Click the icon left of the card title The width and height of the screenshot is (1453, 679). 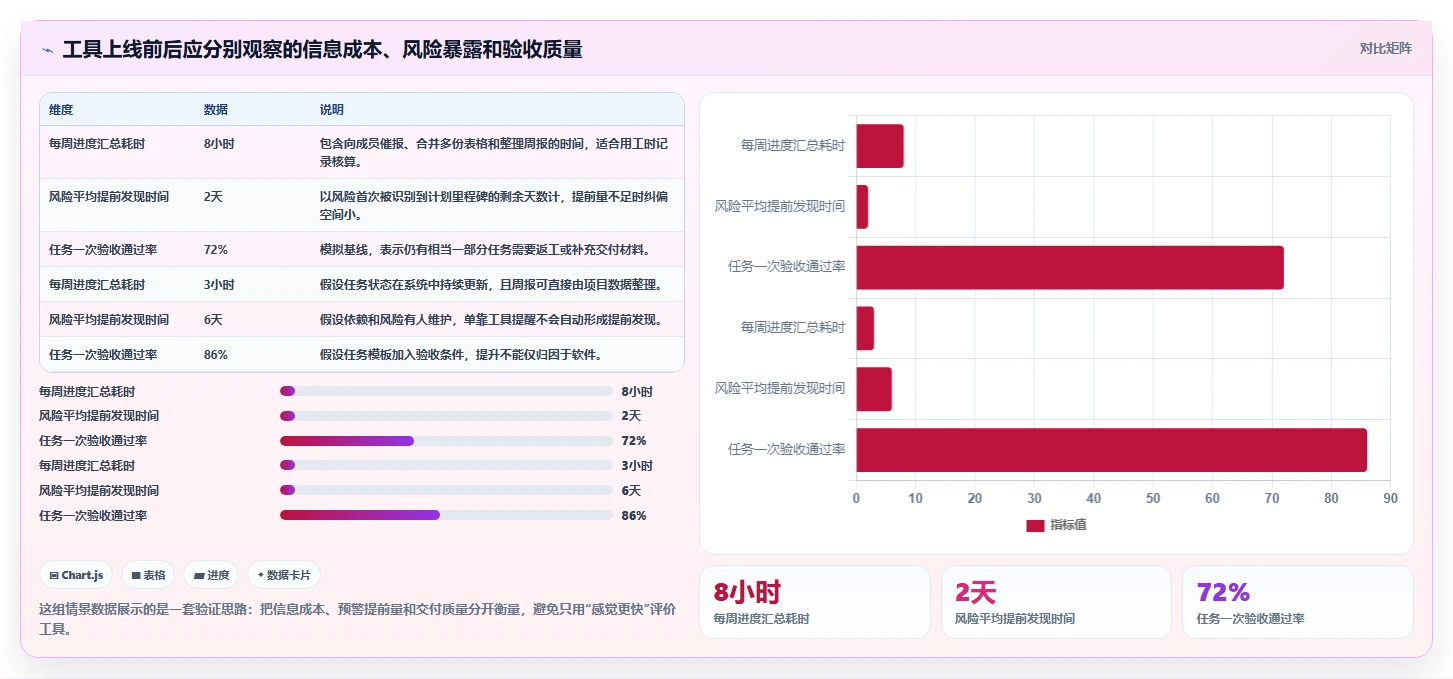pyautogui.click(x=48, y=50)
